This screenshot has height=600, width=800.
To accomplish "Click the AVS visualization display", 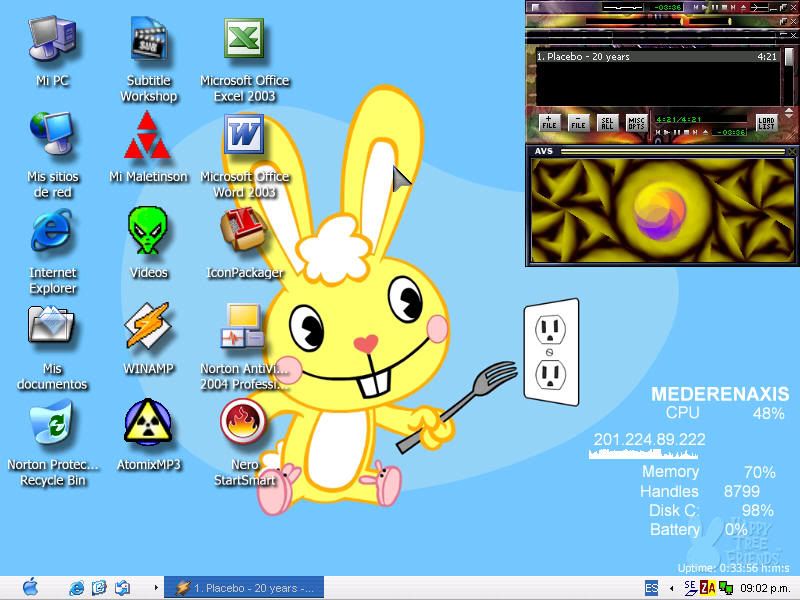I will pos(662,210).
